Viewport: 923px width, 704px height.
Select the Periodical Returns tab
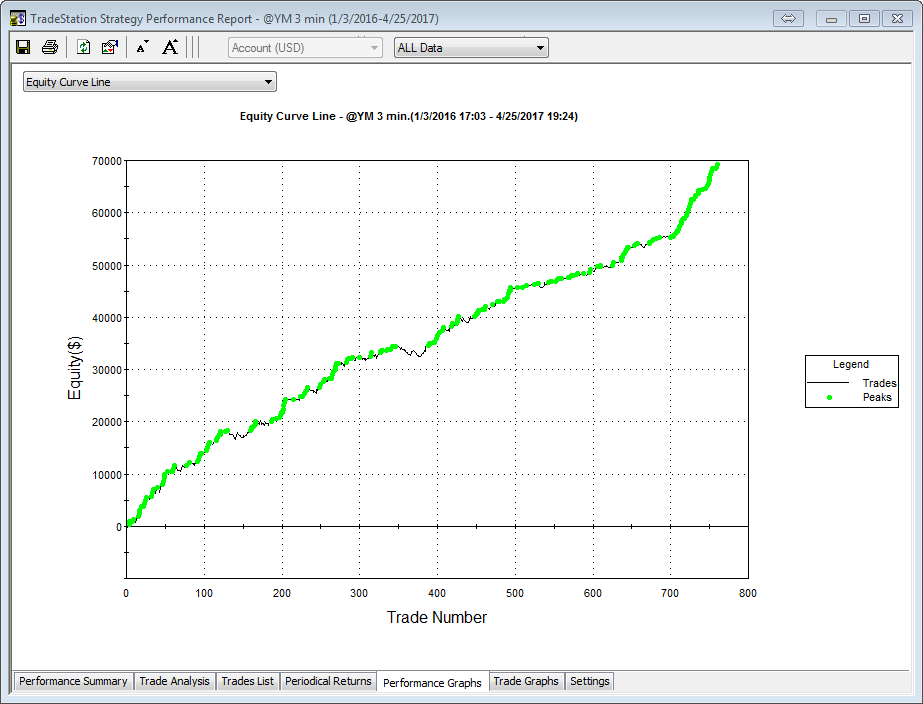pos(328,681)
